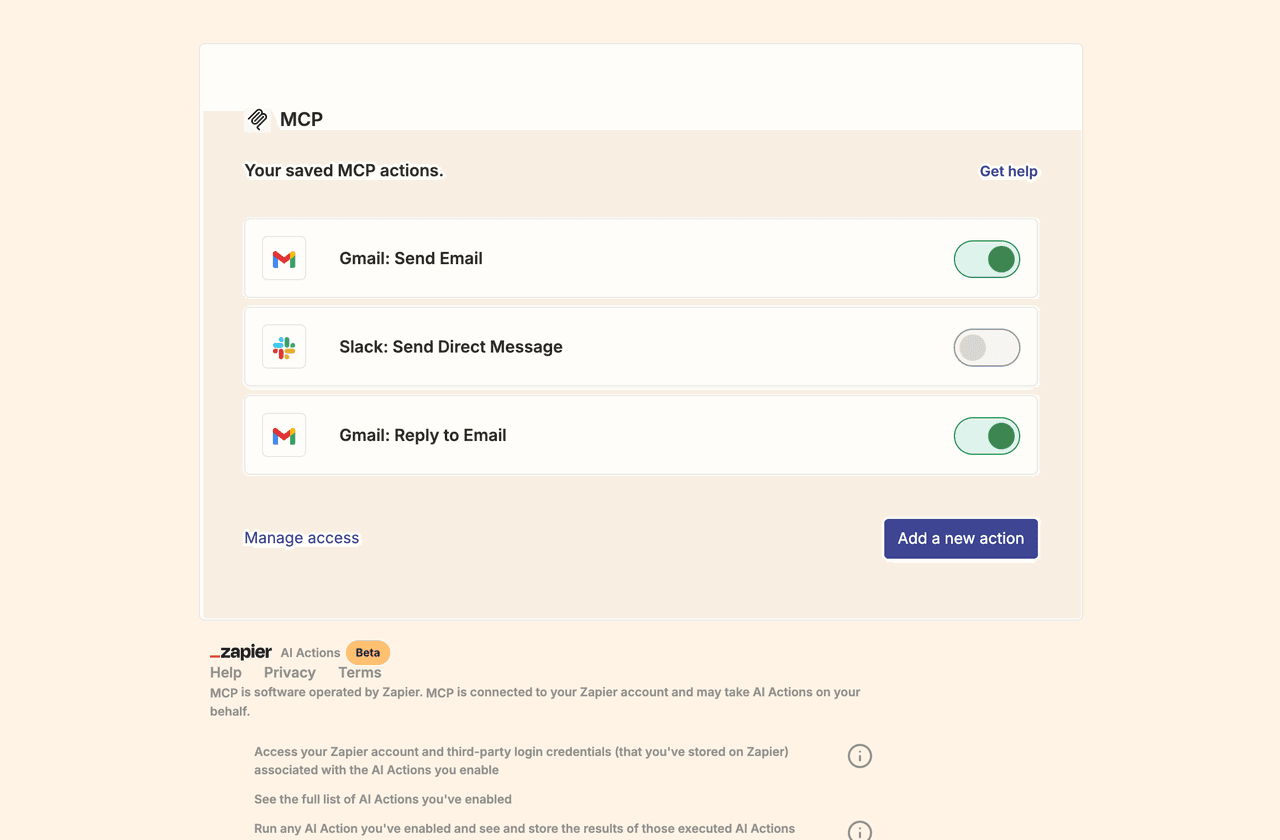The width and height of the screenshot is (1280, 840).
Task: Click the Manage access link
Action: pyautogui.click(x=302, y=538)
